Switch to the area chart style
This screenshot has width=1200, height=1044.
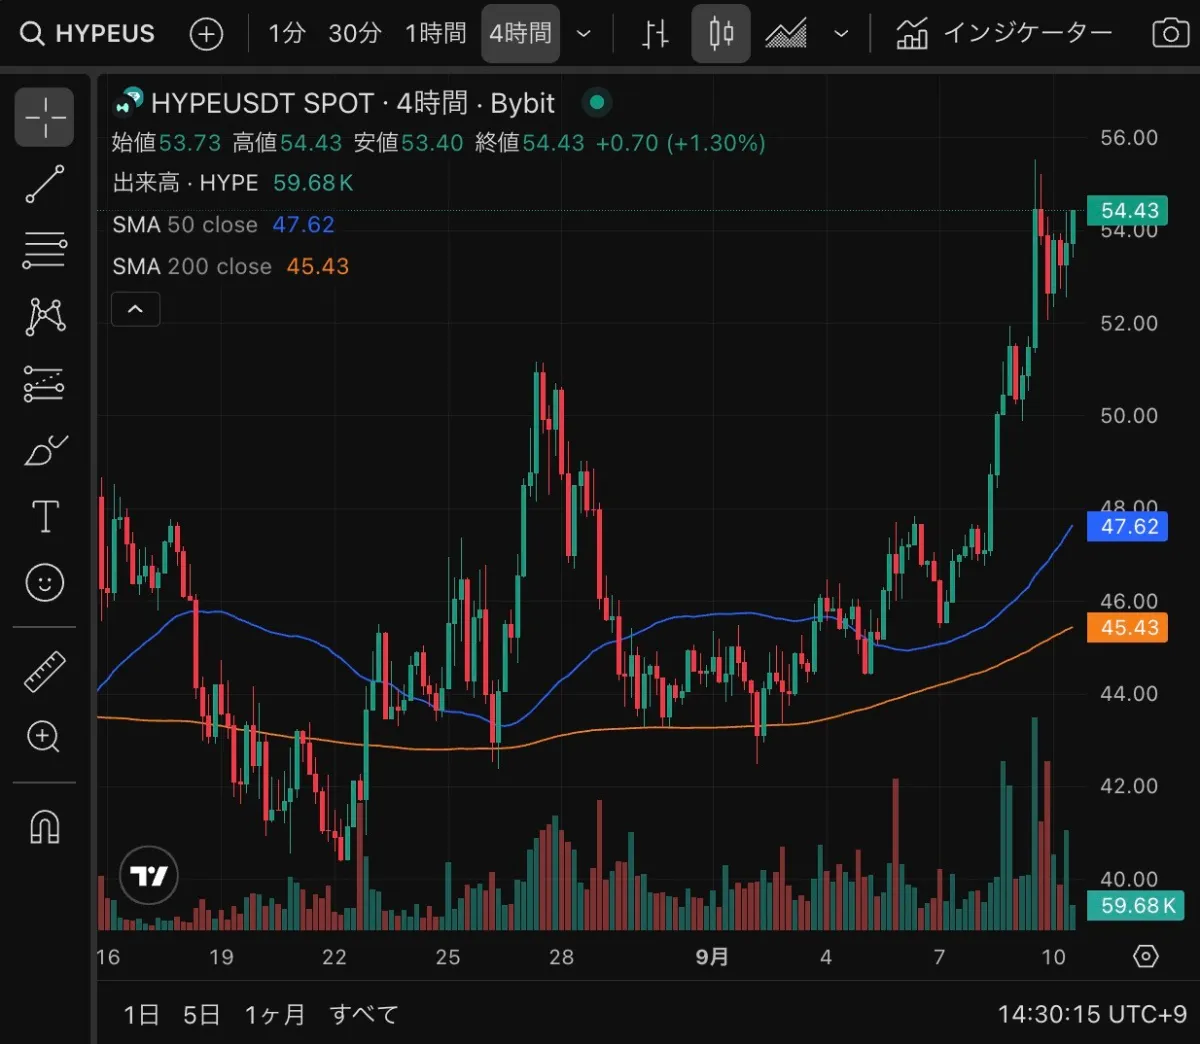786,33
